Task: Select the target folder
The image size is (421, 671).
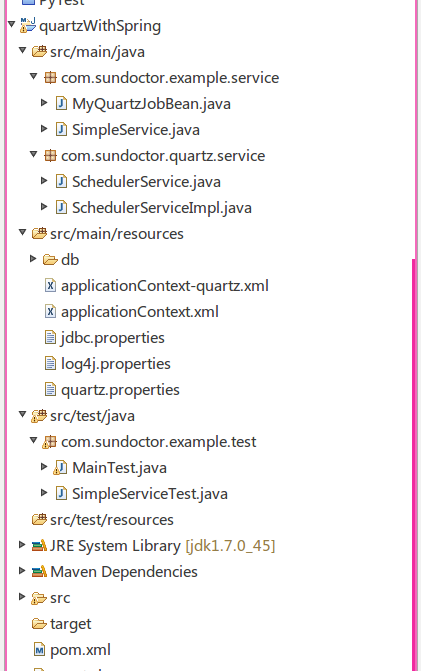Action: click(x=71, y=624)
